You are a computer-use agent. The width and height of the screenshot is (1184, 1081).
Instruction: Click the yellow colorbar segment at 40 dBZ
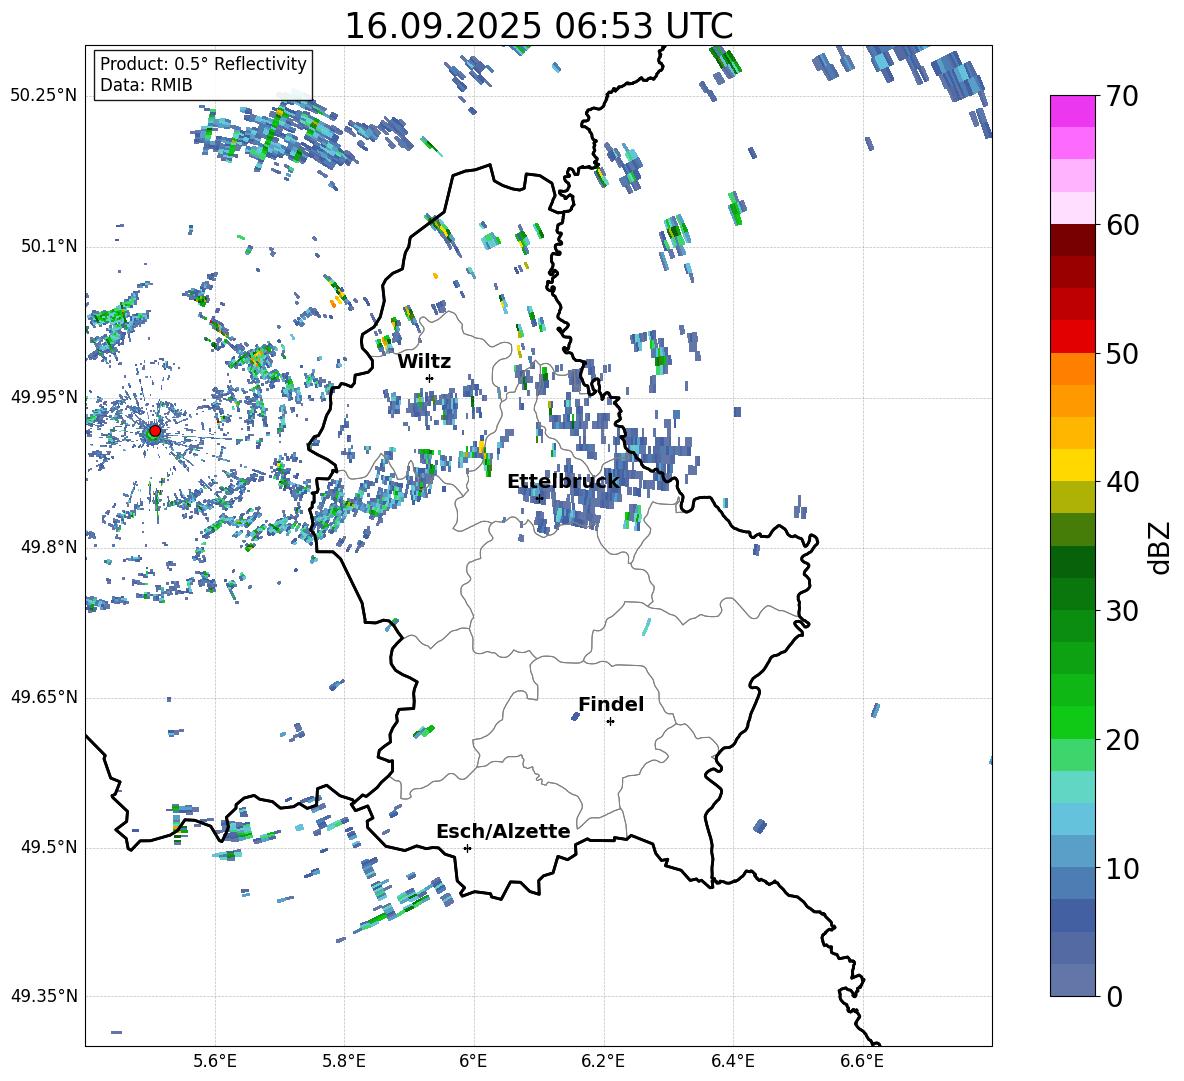click(1073, 465)
